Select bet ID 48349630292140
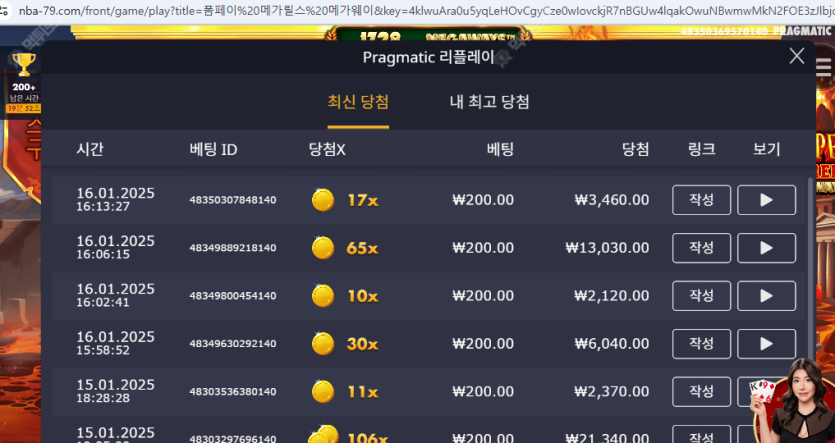Image resolution: width=835 pixels, height=443 pixels. pyautogui.click(x=233, y=344)
